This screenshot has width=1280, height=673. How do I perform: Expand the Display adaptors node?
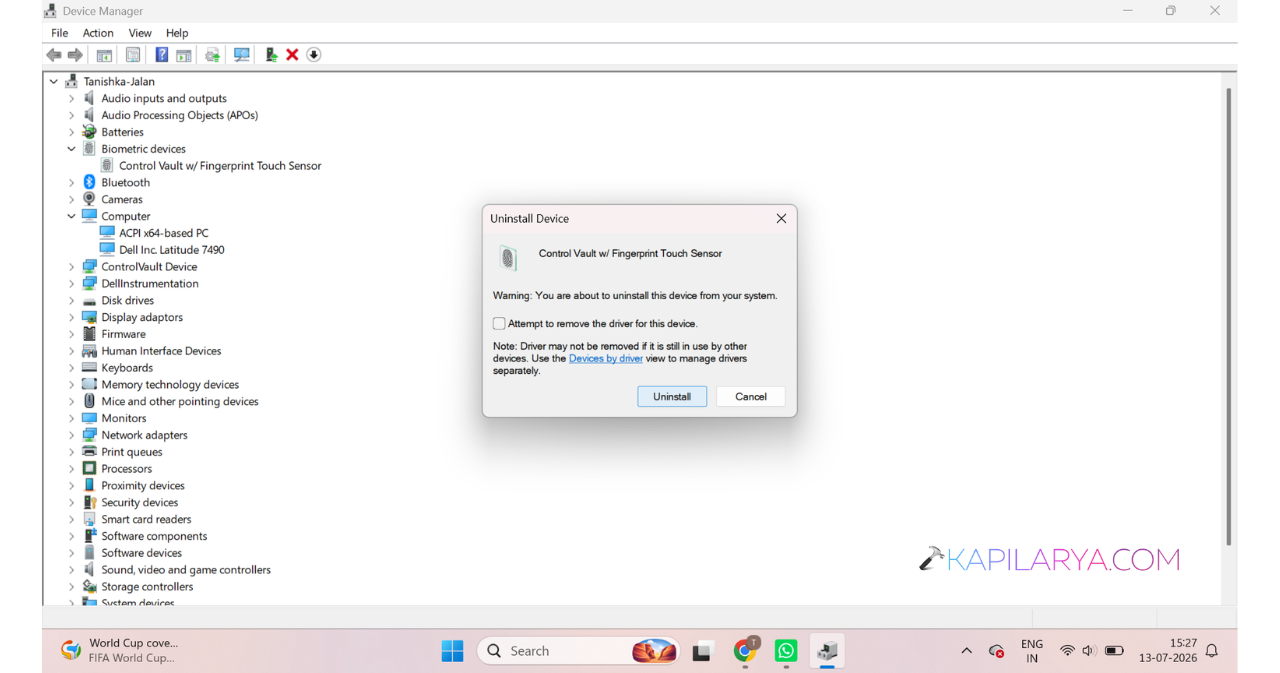tap(71, 317)
